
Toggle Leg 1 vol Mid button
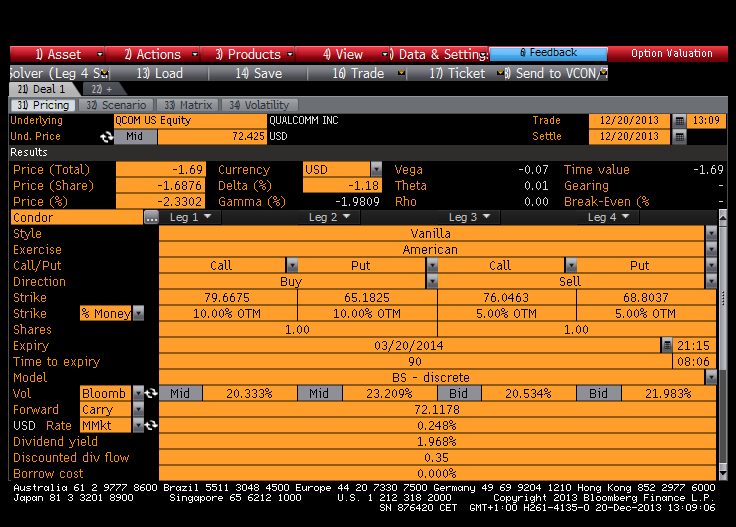pos(180,393)
